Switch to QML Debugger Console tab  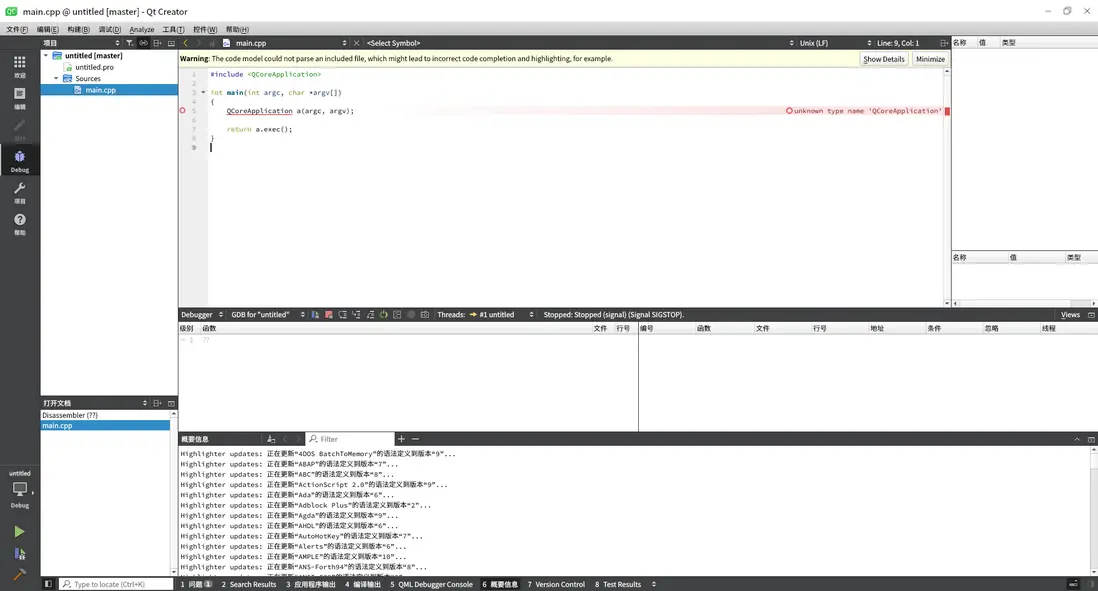pos(431,584)
